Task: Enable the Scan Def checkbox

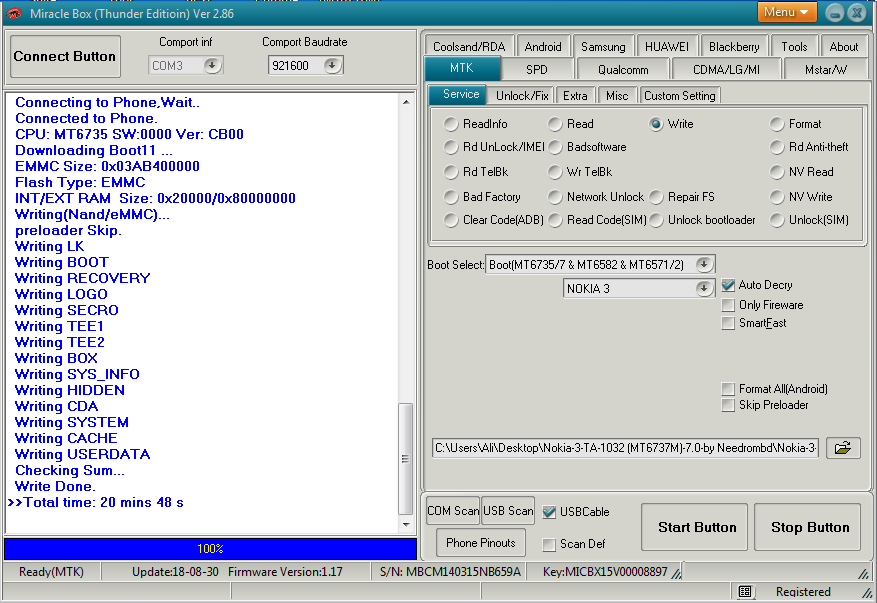Action: [x=549, y=544]
